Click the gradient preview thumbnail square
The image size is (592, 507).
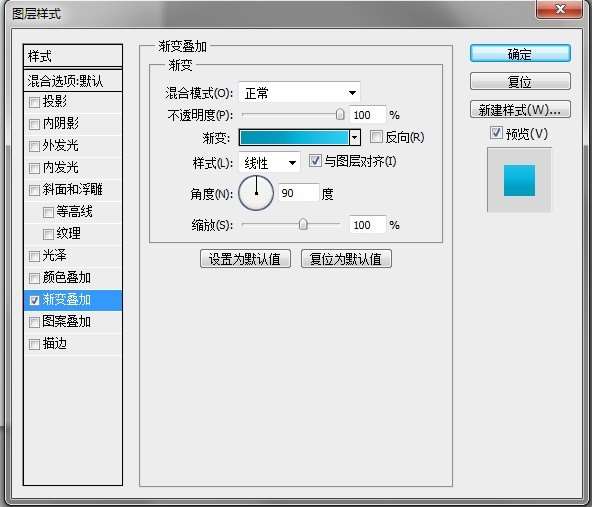[520, 180]
